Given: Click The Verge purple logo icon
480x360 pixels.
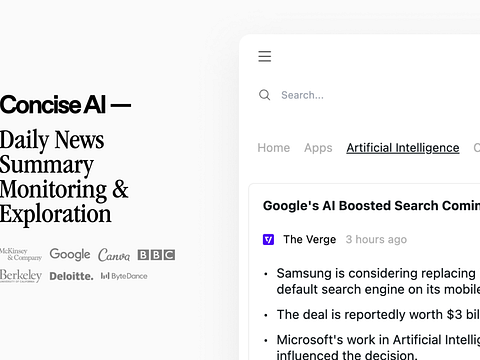Looking at the screenshot, I should [268, 239].
